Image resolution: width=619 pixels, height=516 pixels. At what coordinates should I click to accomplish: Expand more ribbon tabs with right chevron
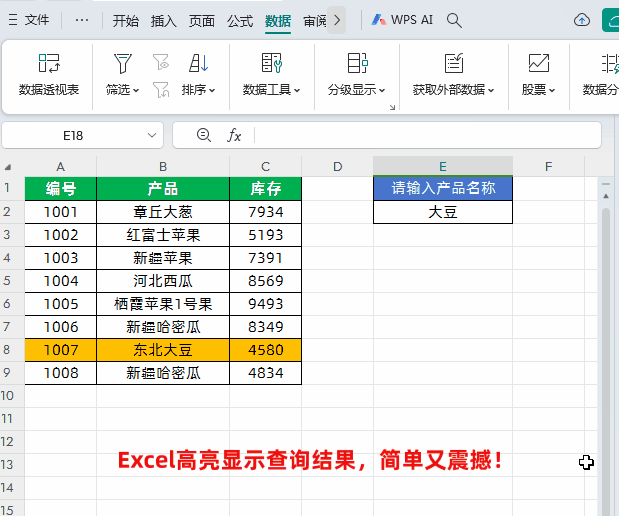(337, 20)
